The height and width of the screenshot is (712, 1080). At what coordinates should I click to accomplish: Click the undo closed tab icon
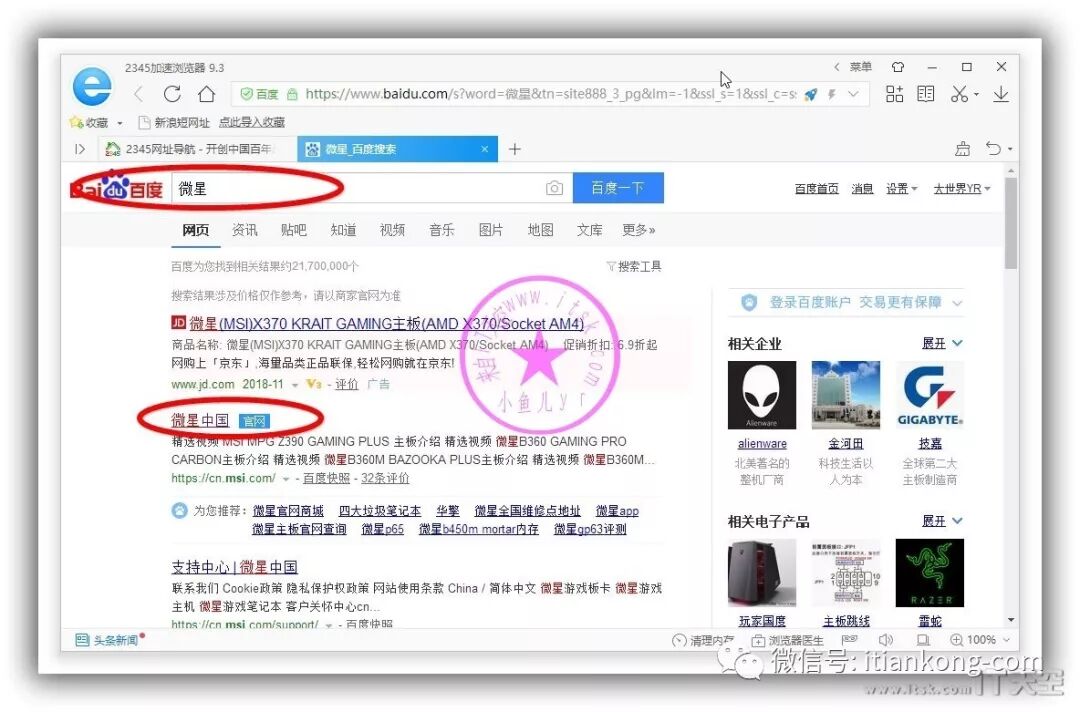(993, 148)
